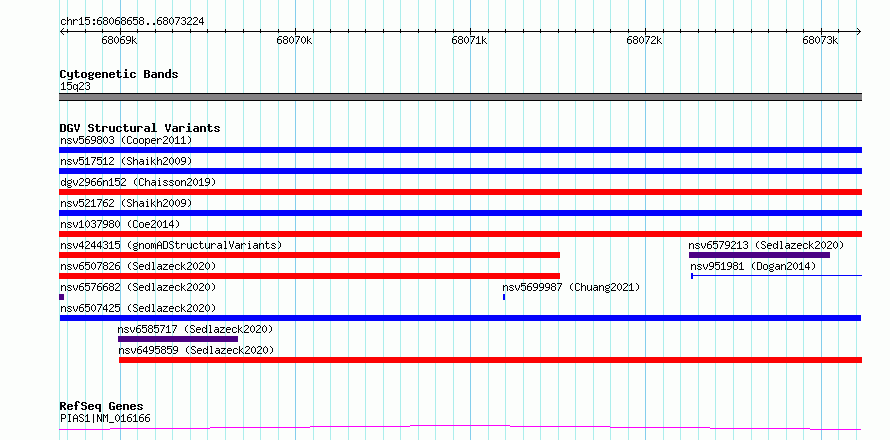Click the 15q23 band label
890x440 pixels.
pos(75,86)
